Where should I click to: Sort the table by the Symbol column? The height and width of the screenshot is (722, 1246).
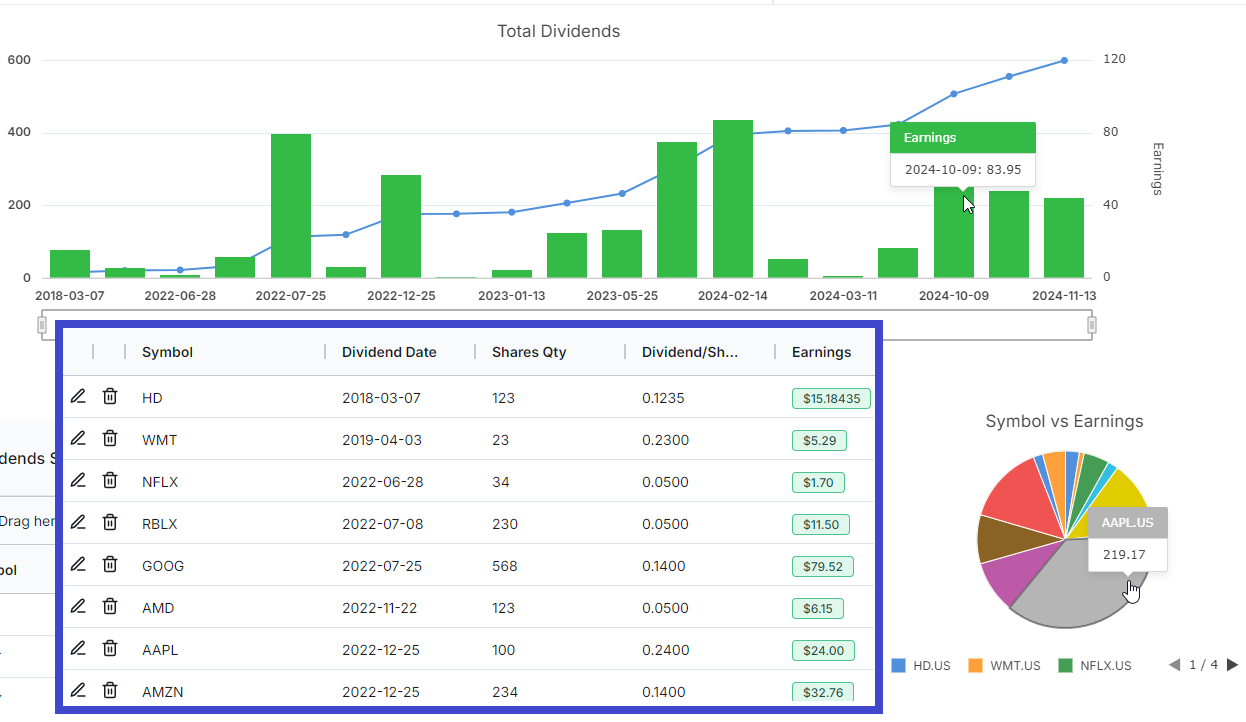tap(167, 352)
